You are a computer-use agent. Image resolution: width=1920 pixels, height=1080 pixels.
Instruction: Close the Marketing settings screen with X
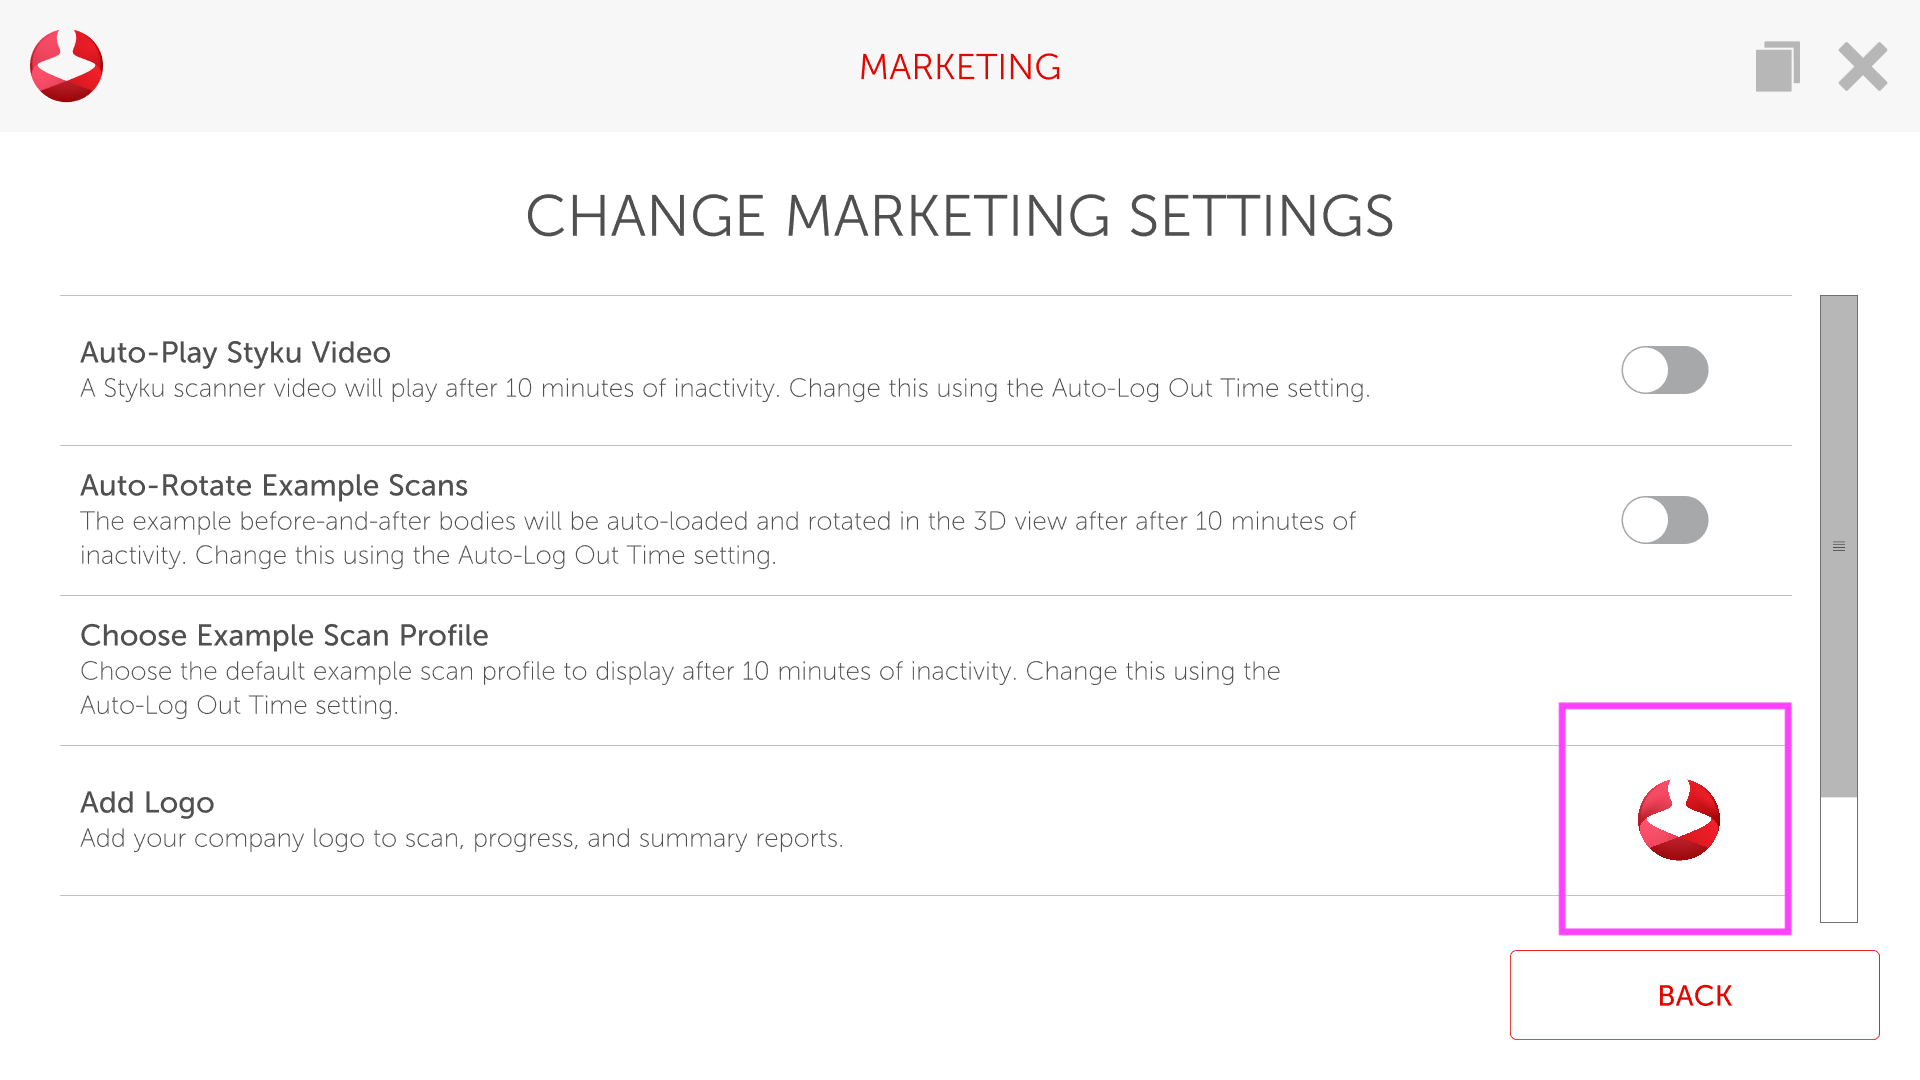coord(1862,67)
